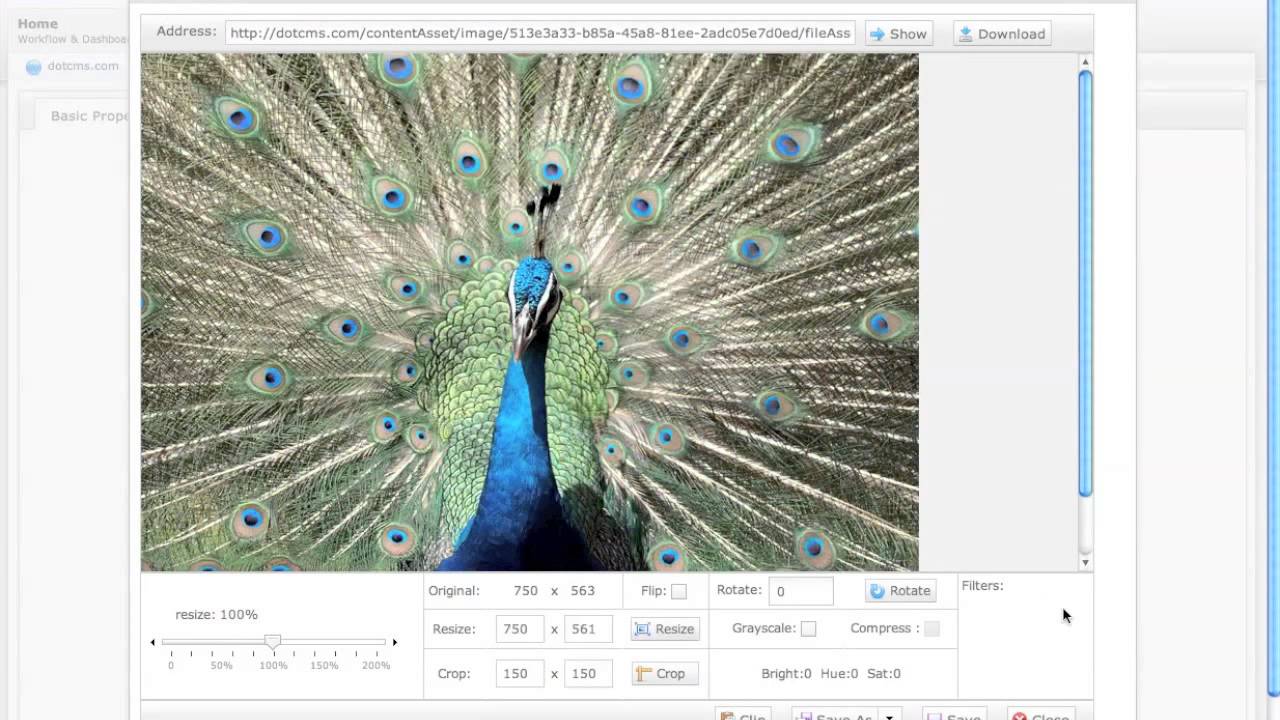Click the left arrow of resize slider
The image size is (1280, 720).
153,642
